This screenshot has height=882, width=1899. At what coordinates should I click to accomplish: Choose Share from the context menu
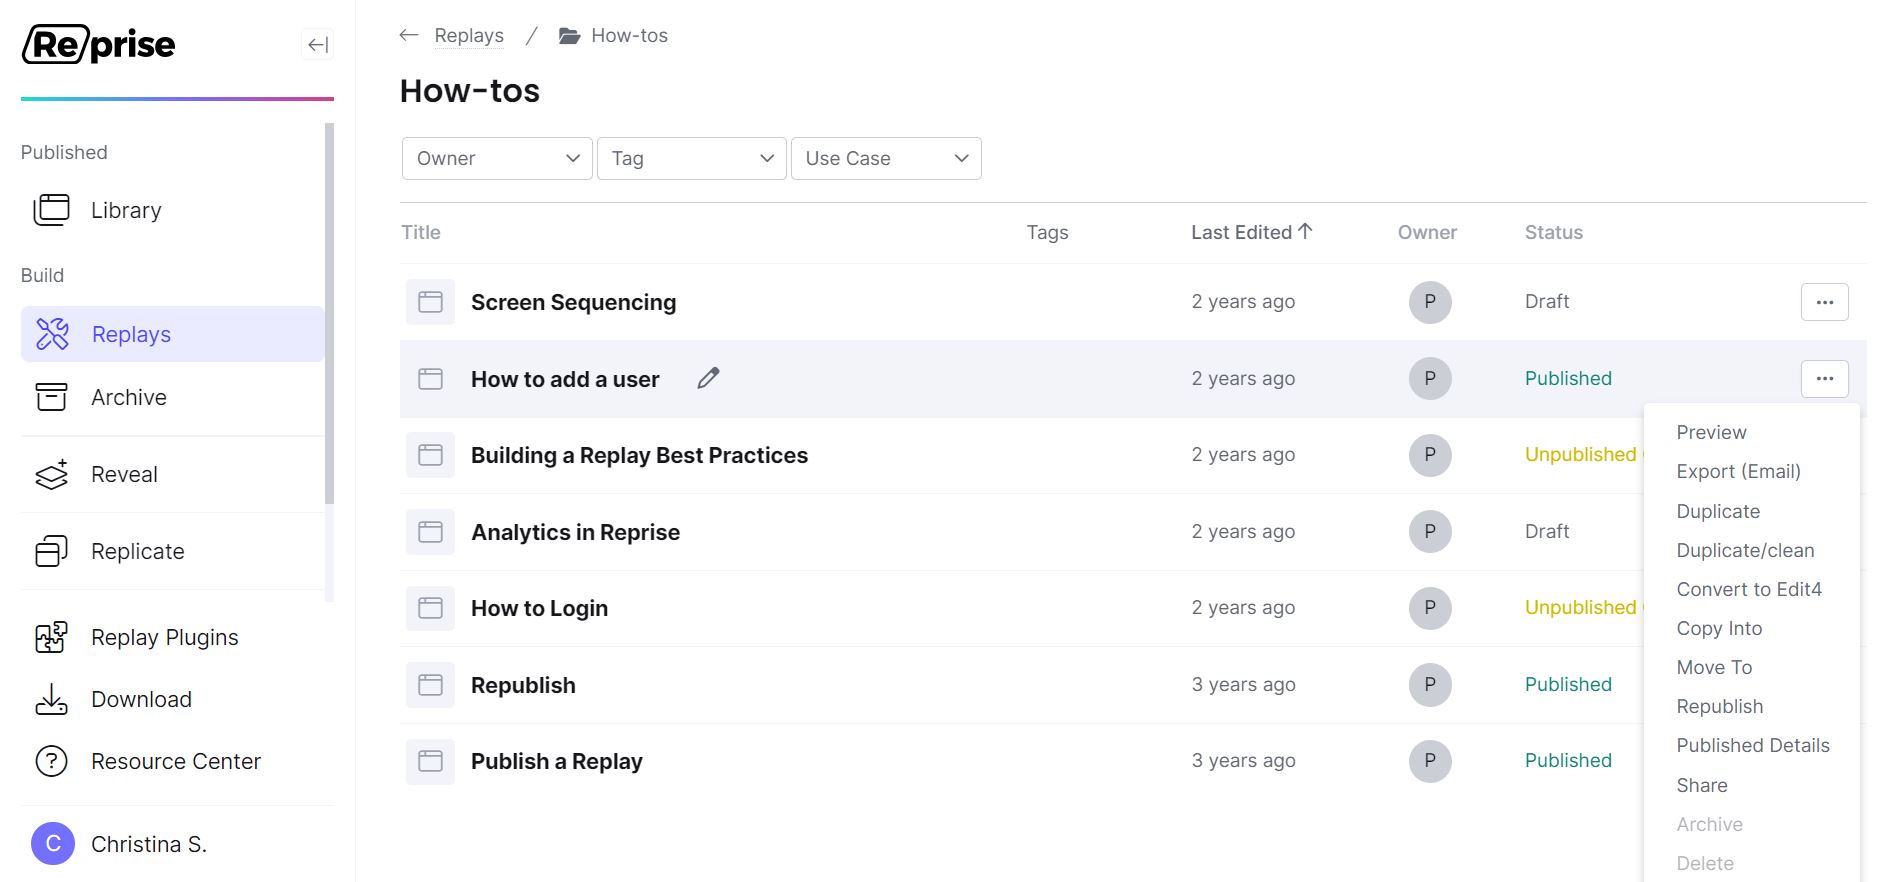point(1702,785)
